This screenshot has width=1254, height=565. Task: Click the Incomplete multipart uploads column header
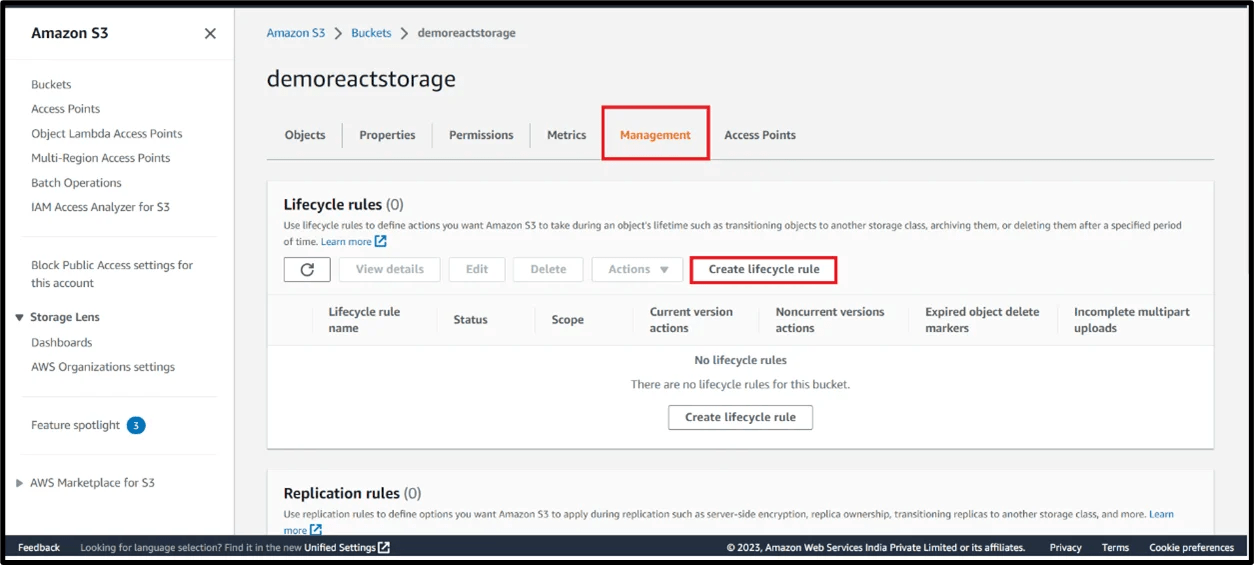pyautogui.click(x=1132, y=320)
